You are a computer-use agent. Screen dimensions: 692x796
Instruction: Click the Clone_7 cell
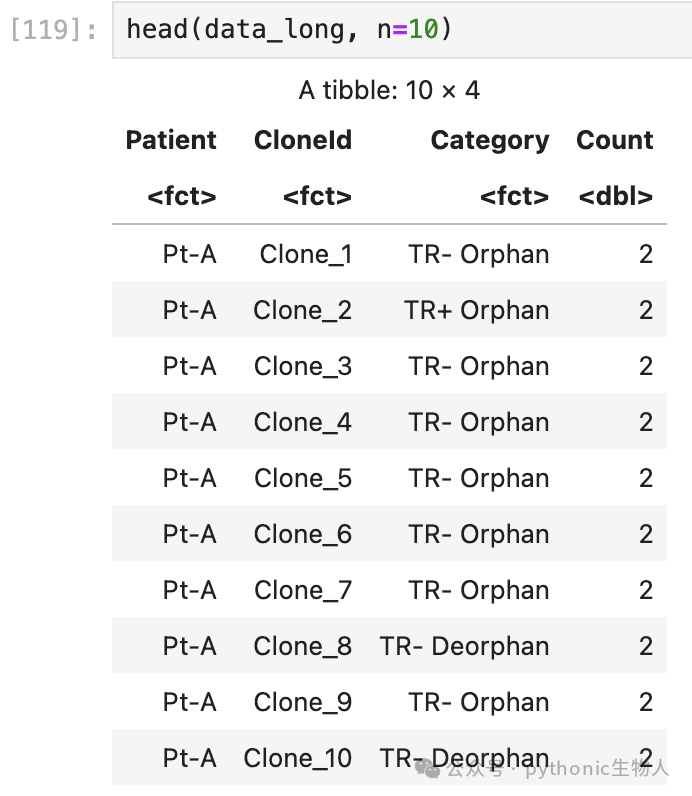point(303,590)
